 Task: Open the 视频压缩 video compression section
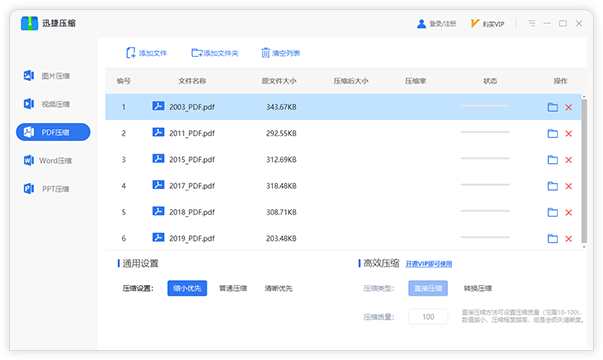tap(47, 104)
